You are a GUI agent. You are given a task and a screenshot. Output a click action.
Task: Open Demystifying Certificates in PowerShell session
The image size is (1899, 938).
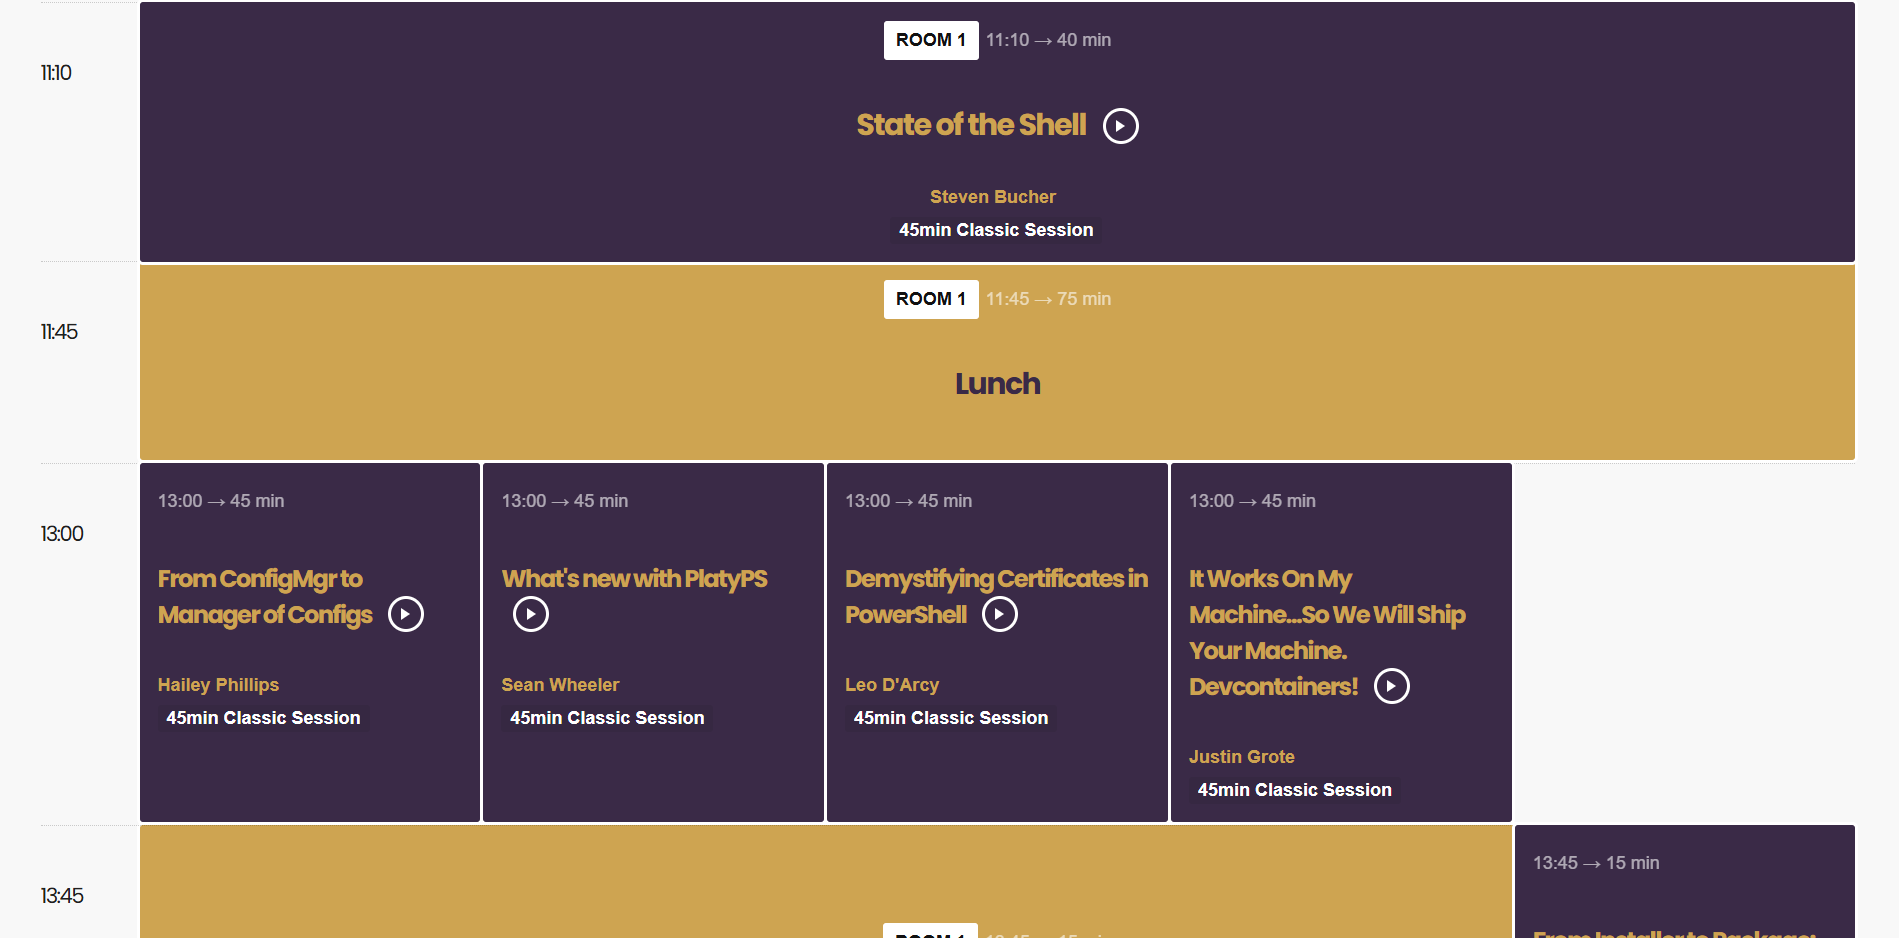[996, 597]
